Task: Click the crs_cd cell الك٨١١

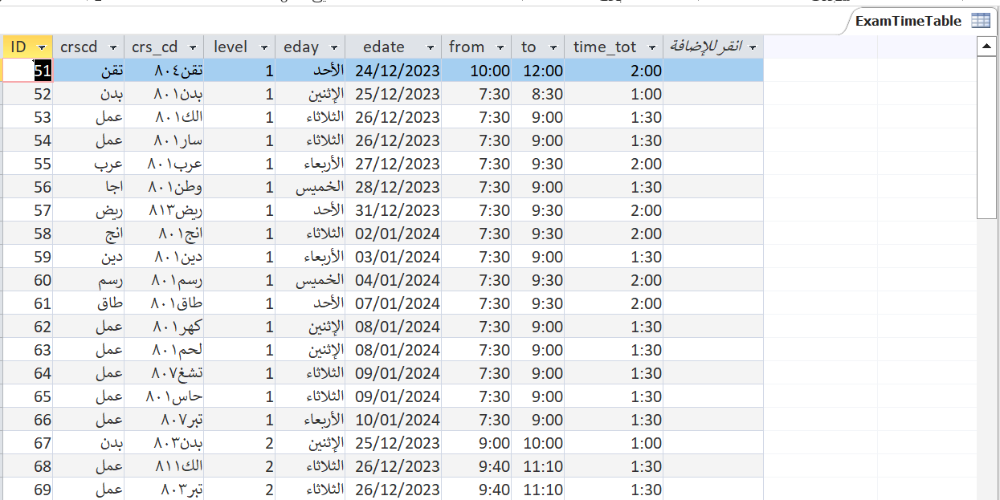Action: click(x=165, y=466)
